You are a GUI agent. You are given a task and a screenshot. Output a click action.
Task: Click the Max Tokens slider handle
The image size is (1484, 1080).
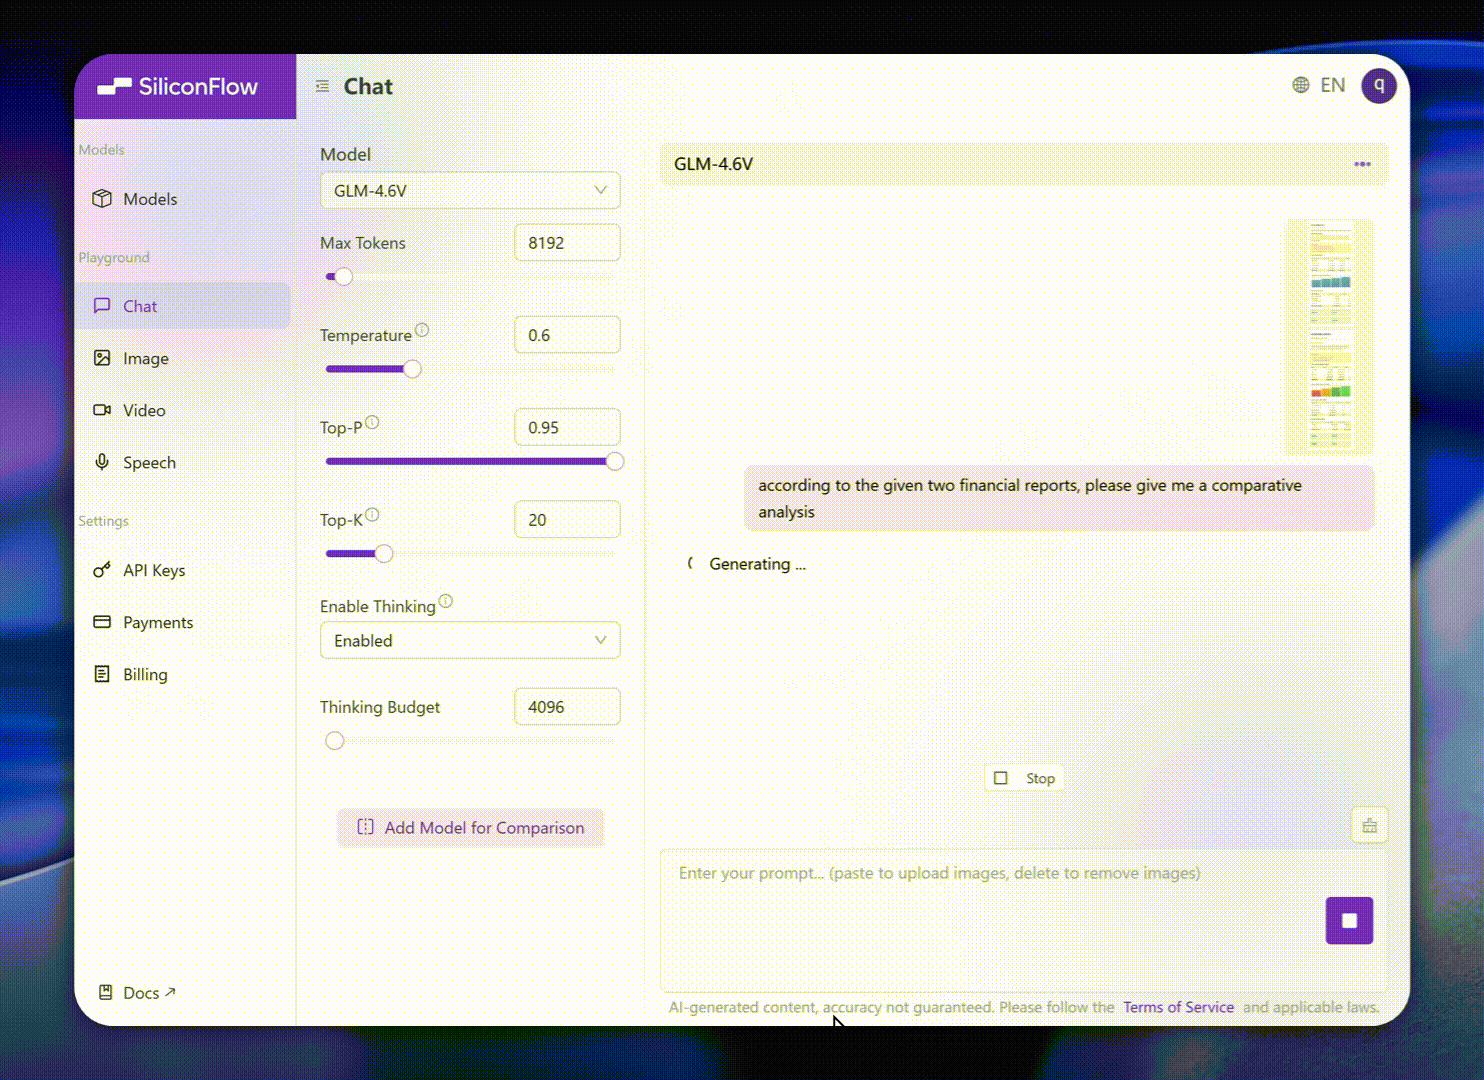click(x=343, y=277)
